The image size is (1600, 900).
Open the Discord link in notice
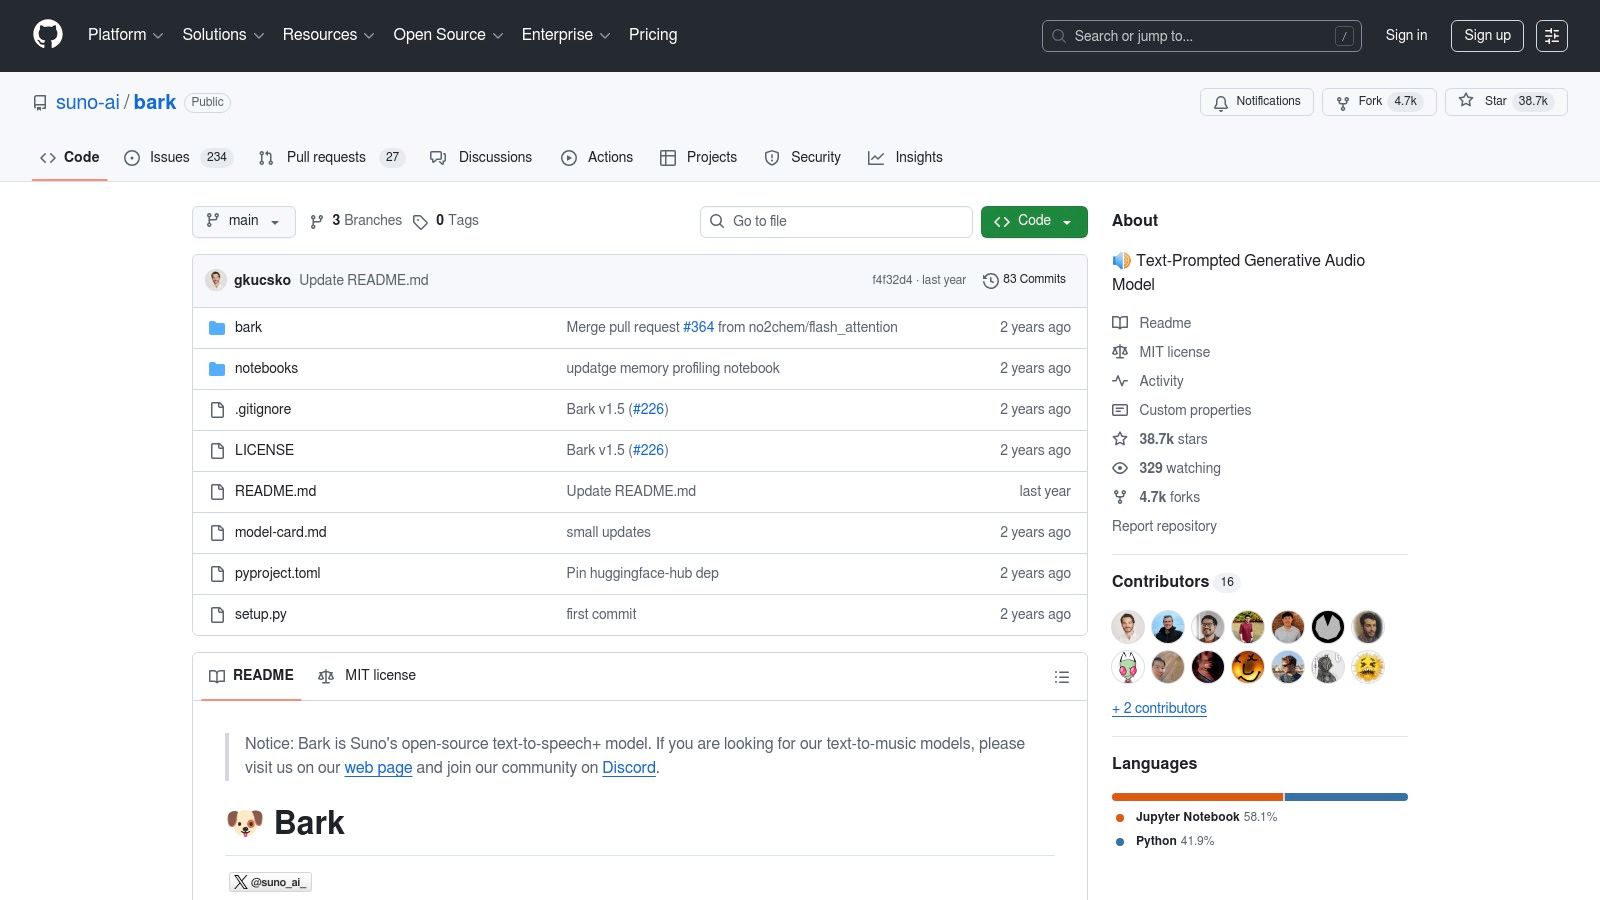pos(628,768)
